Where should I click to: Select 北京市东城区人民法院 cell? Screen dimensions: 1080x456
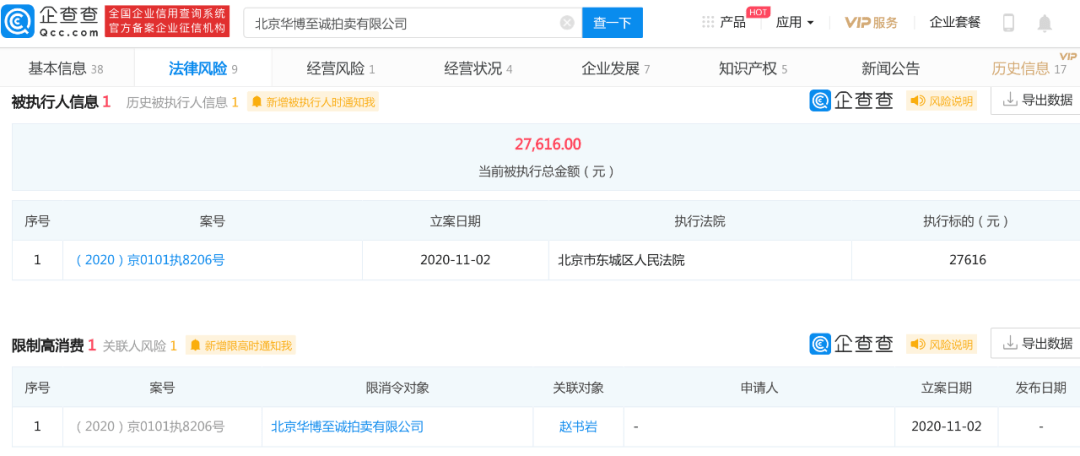(x=621, y=260)
